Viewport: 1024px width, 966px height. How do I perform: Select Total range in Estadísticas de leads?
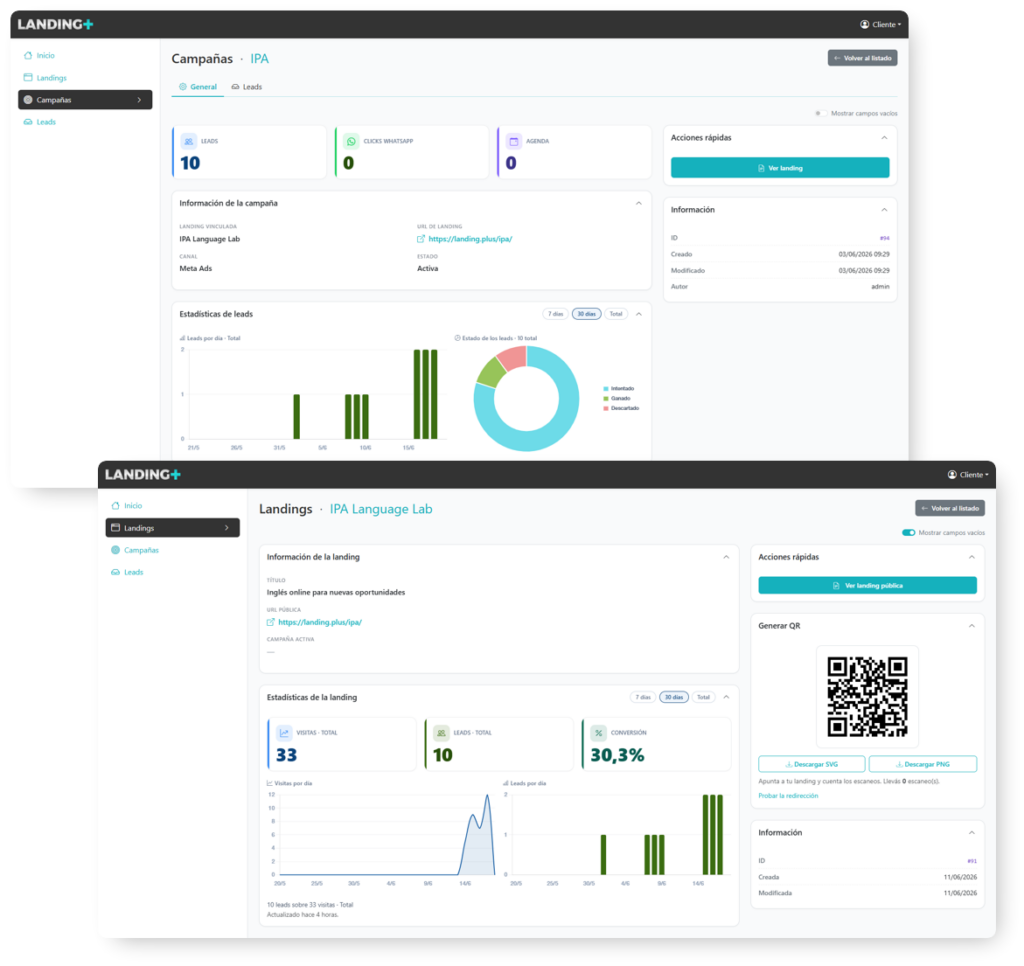click(x=616, y=314)
